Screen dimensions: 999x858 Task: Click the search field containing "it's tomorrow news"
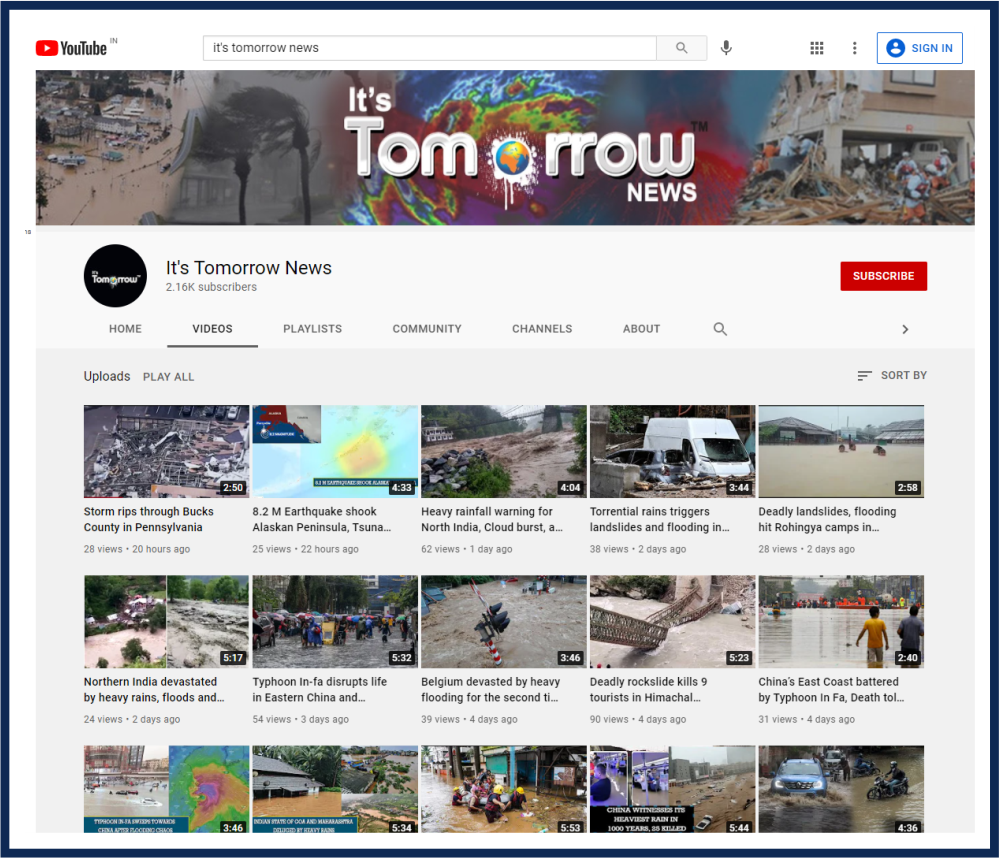pos(430,48)
